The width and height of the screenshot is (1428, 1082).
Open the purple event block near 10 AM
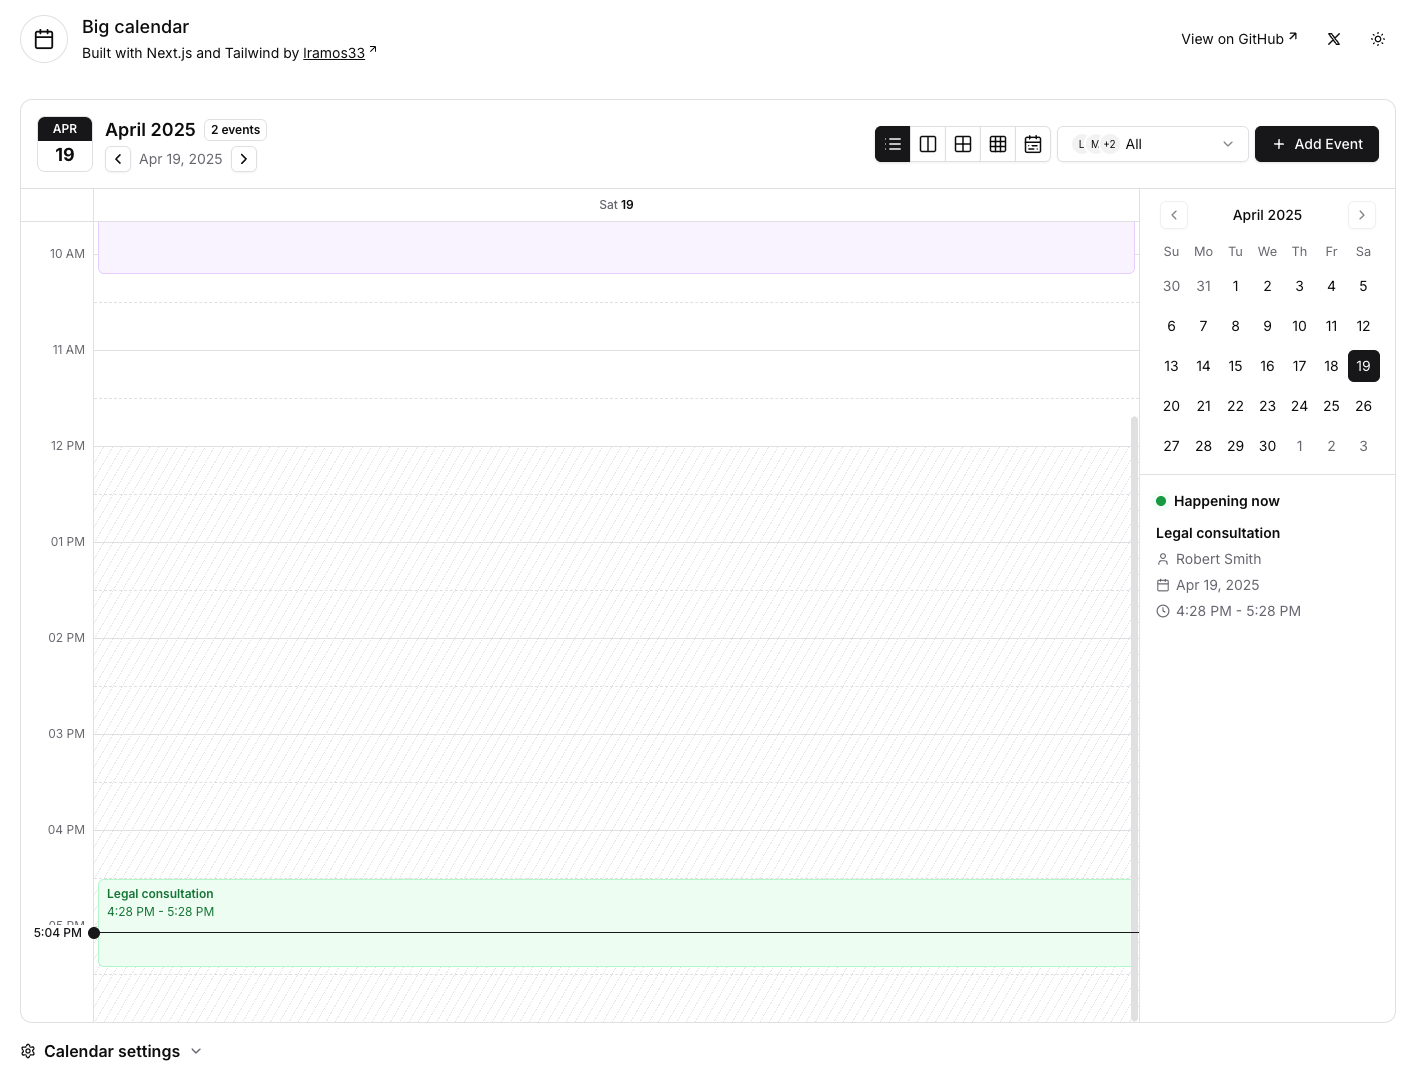tap(616, 247)
